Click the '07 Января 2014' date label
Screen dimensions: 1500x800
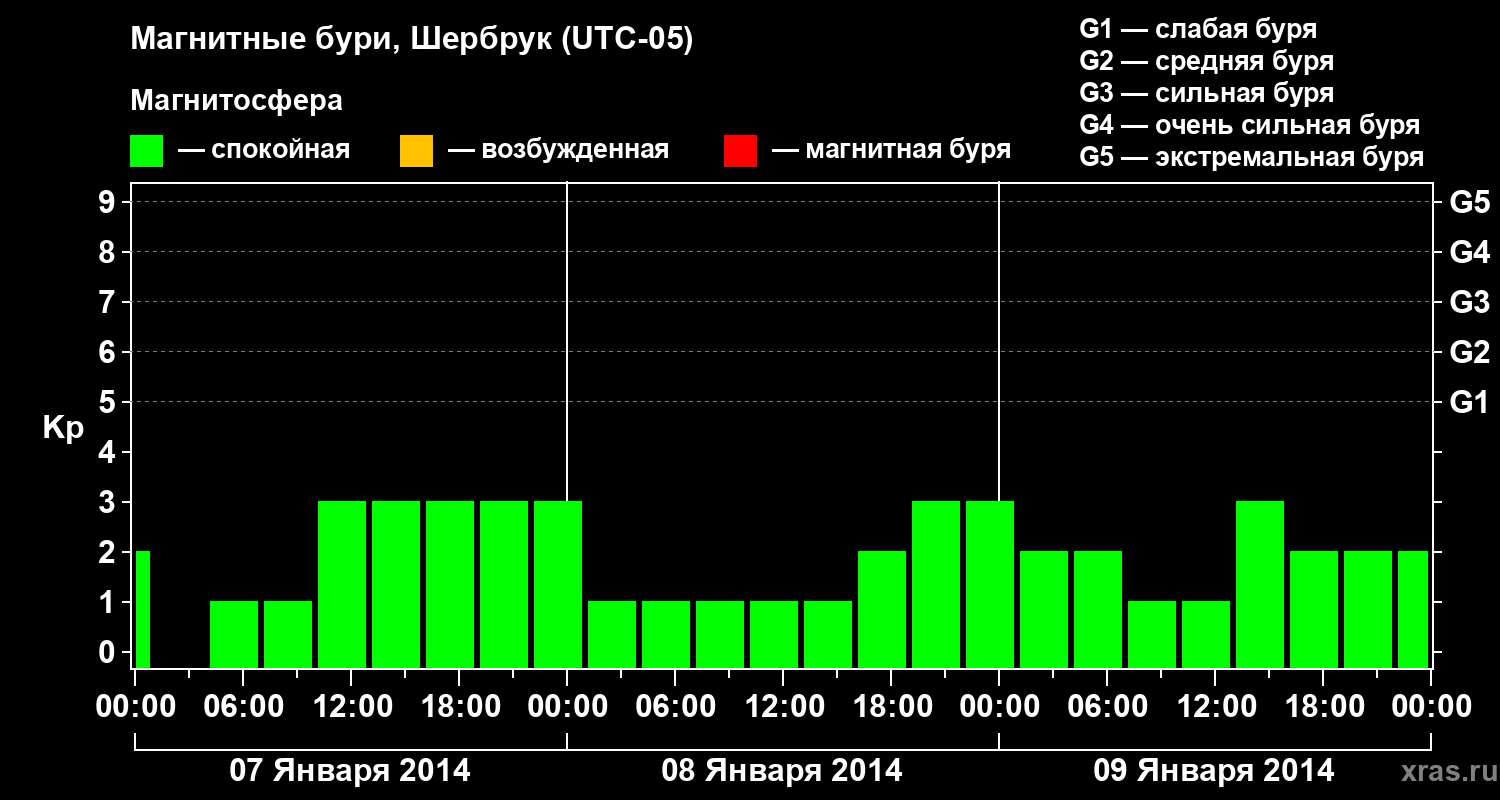coord(350,771)
